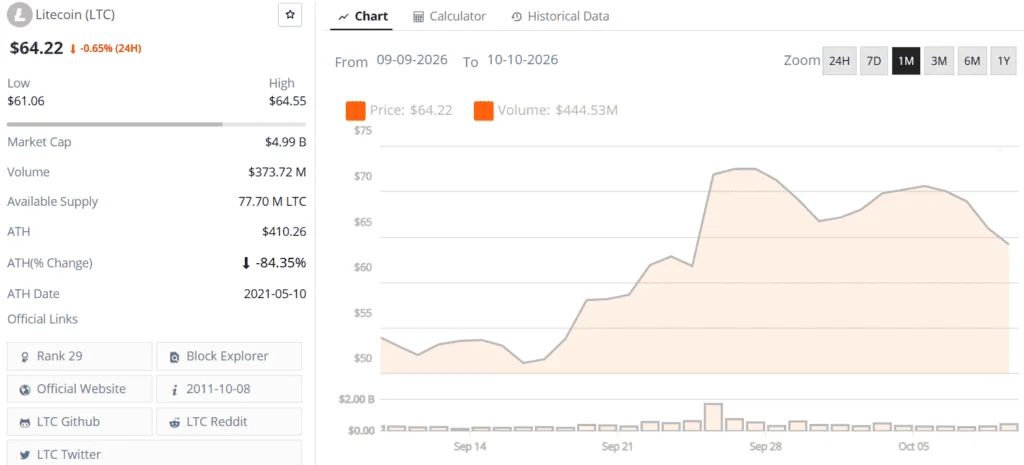
Task: Click the Sep 14 axis label
Action: (x=470, y=447)
